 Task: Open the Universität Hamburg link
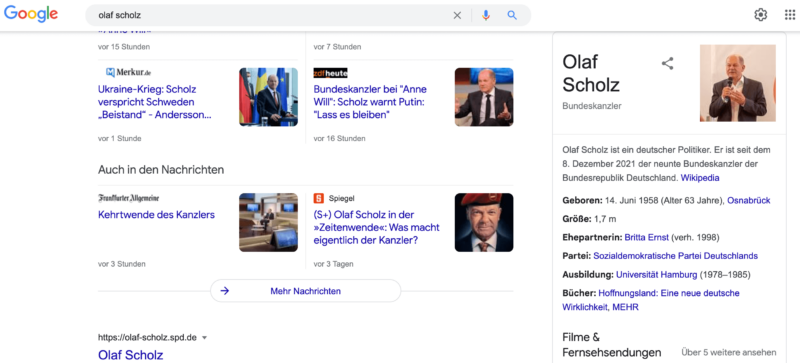tap(657, 275)
